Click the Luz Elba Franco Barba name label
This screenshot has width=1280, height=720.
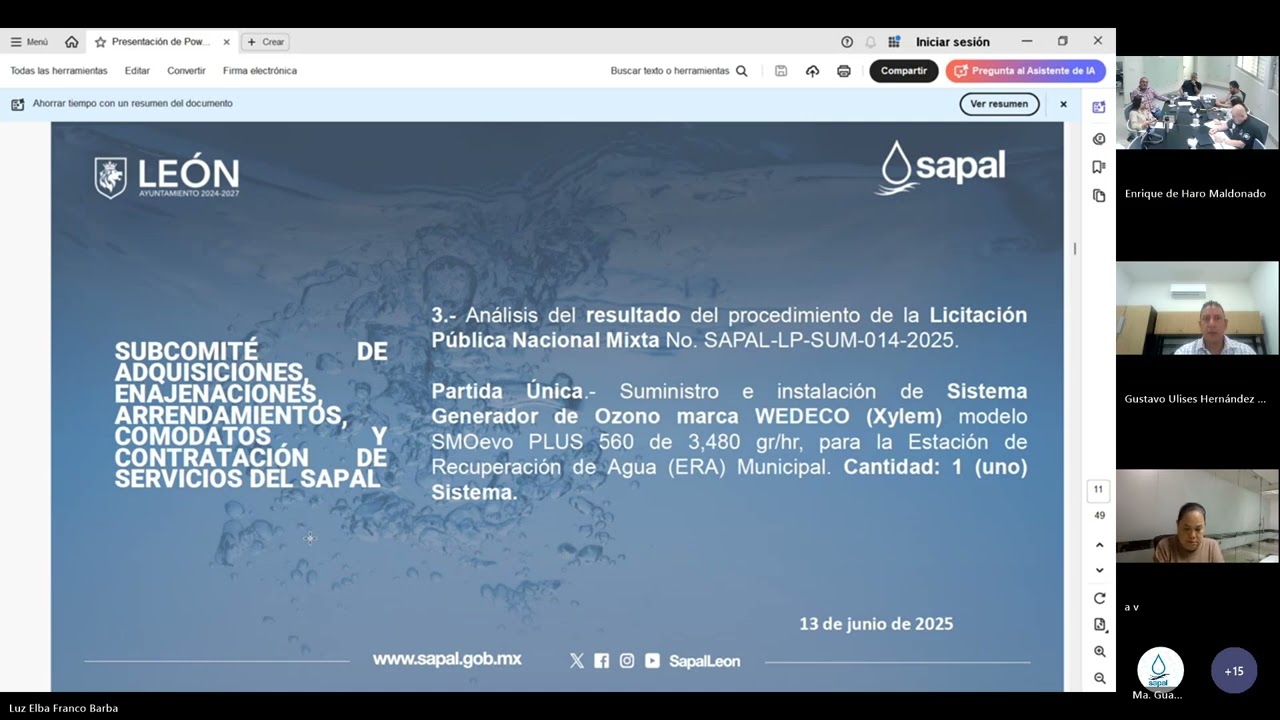[x=64, y=708]
